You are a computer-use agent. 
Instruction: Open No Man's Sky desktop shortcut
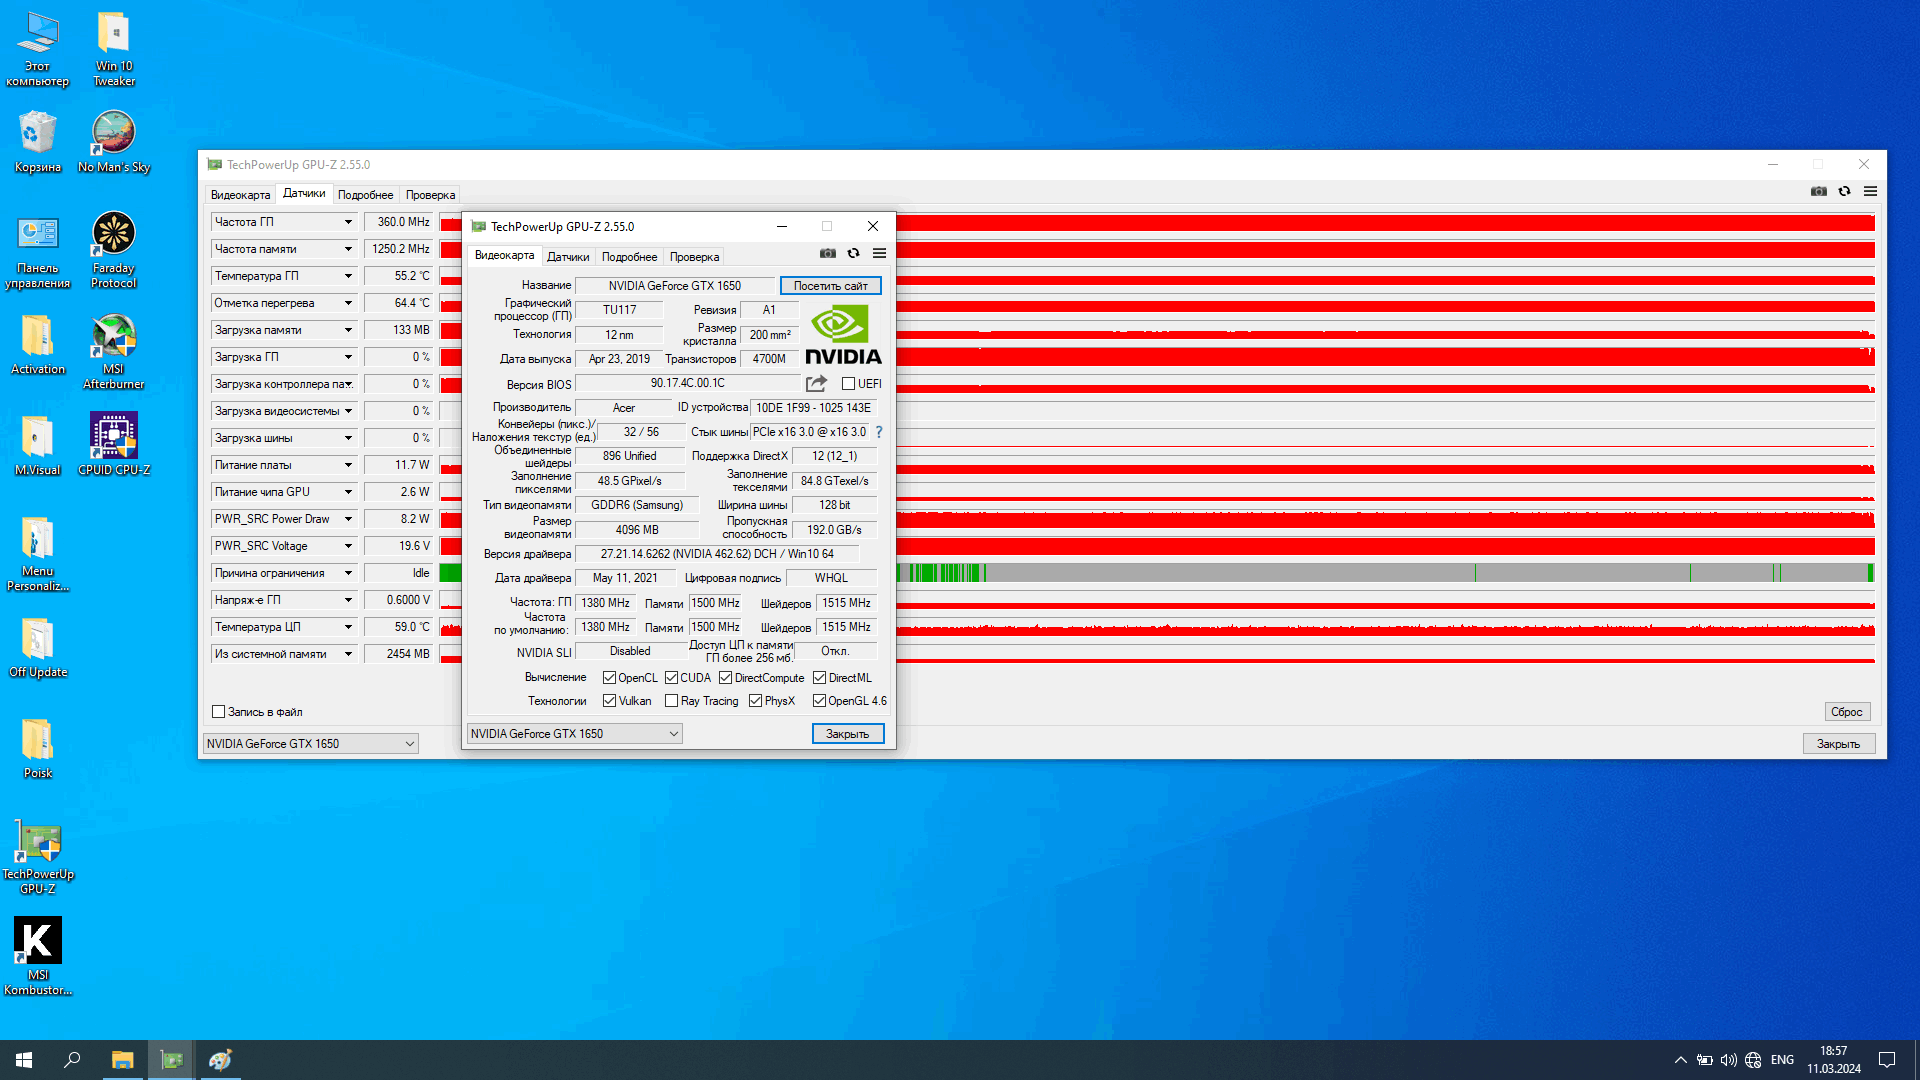click(113, 141)
